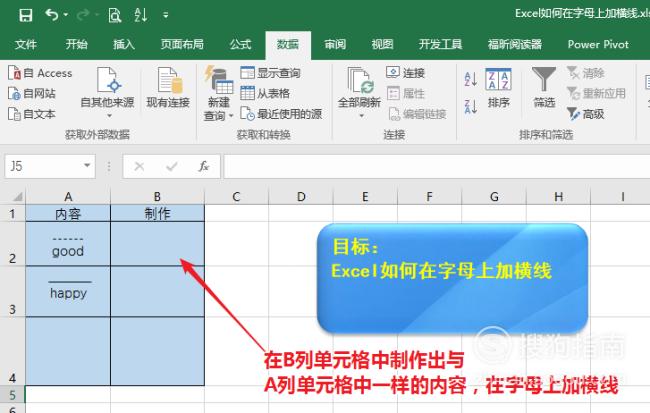Click the fx Insert Function icon

pyautogui.click(x=204, y=167)
